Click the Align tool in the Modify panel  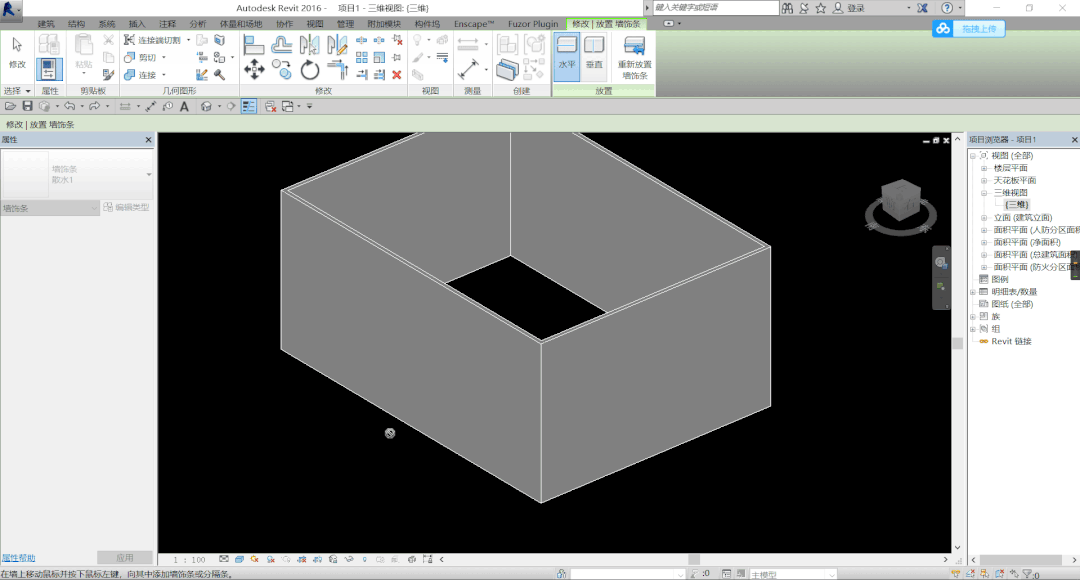(253, 45)
